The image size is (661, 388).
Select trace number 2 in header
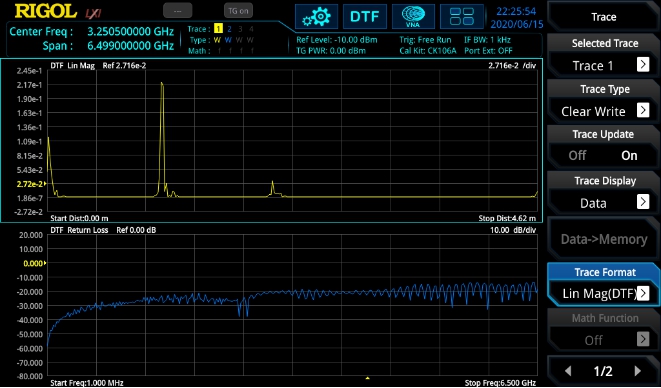pos(229,29)
